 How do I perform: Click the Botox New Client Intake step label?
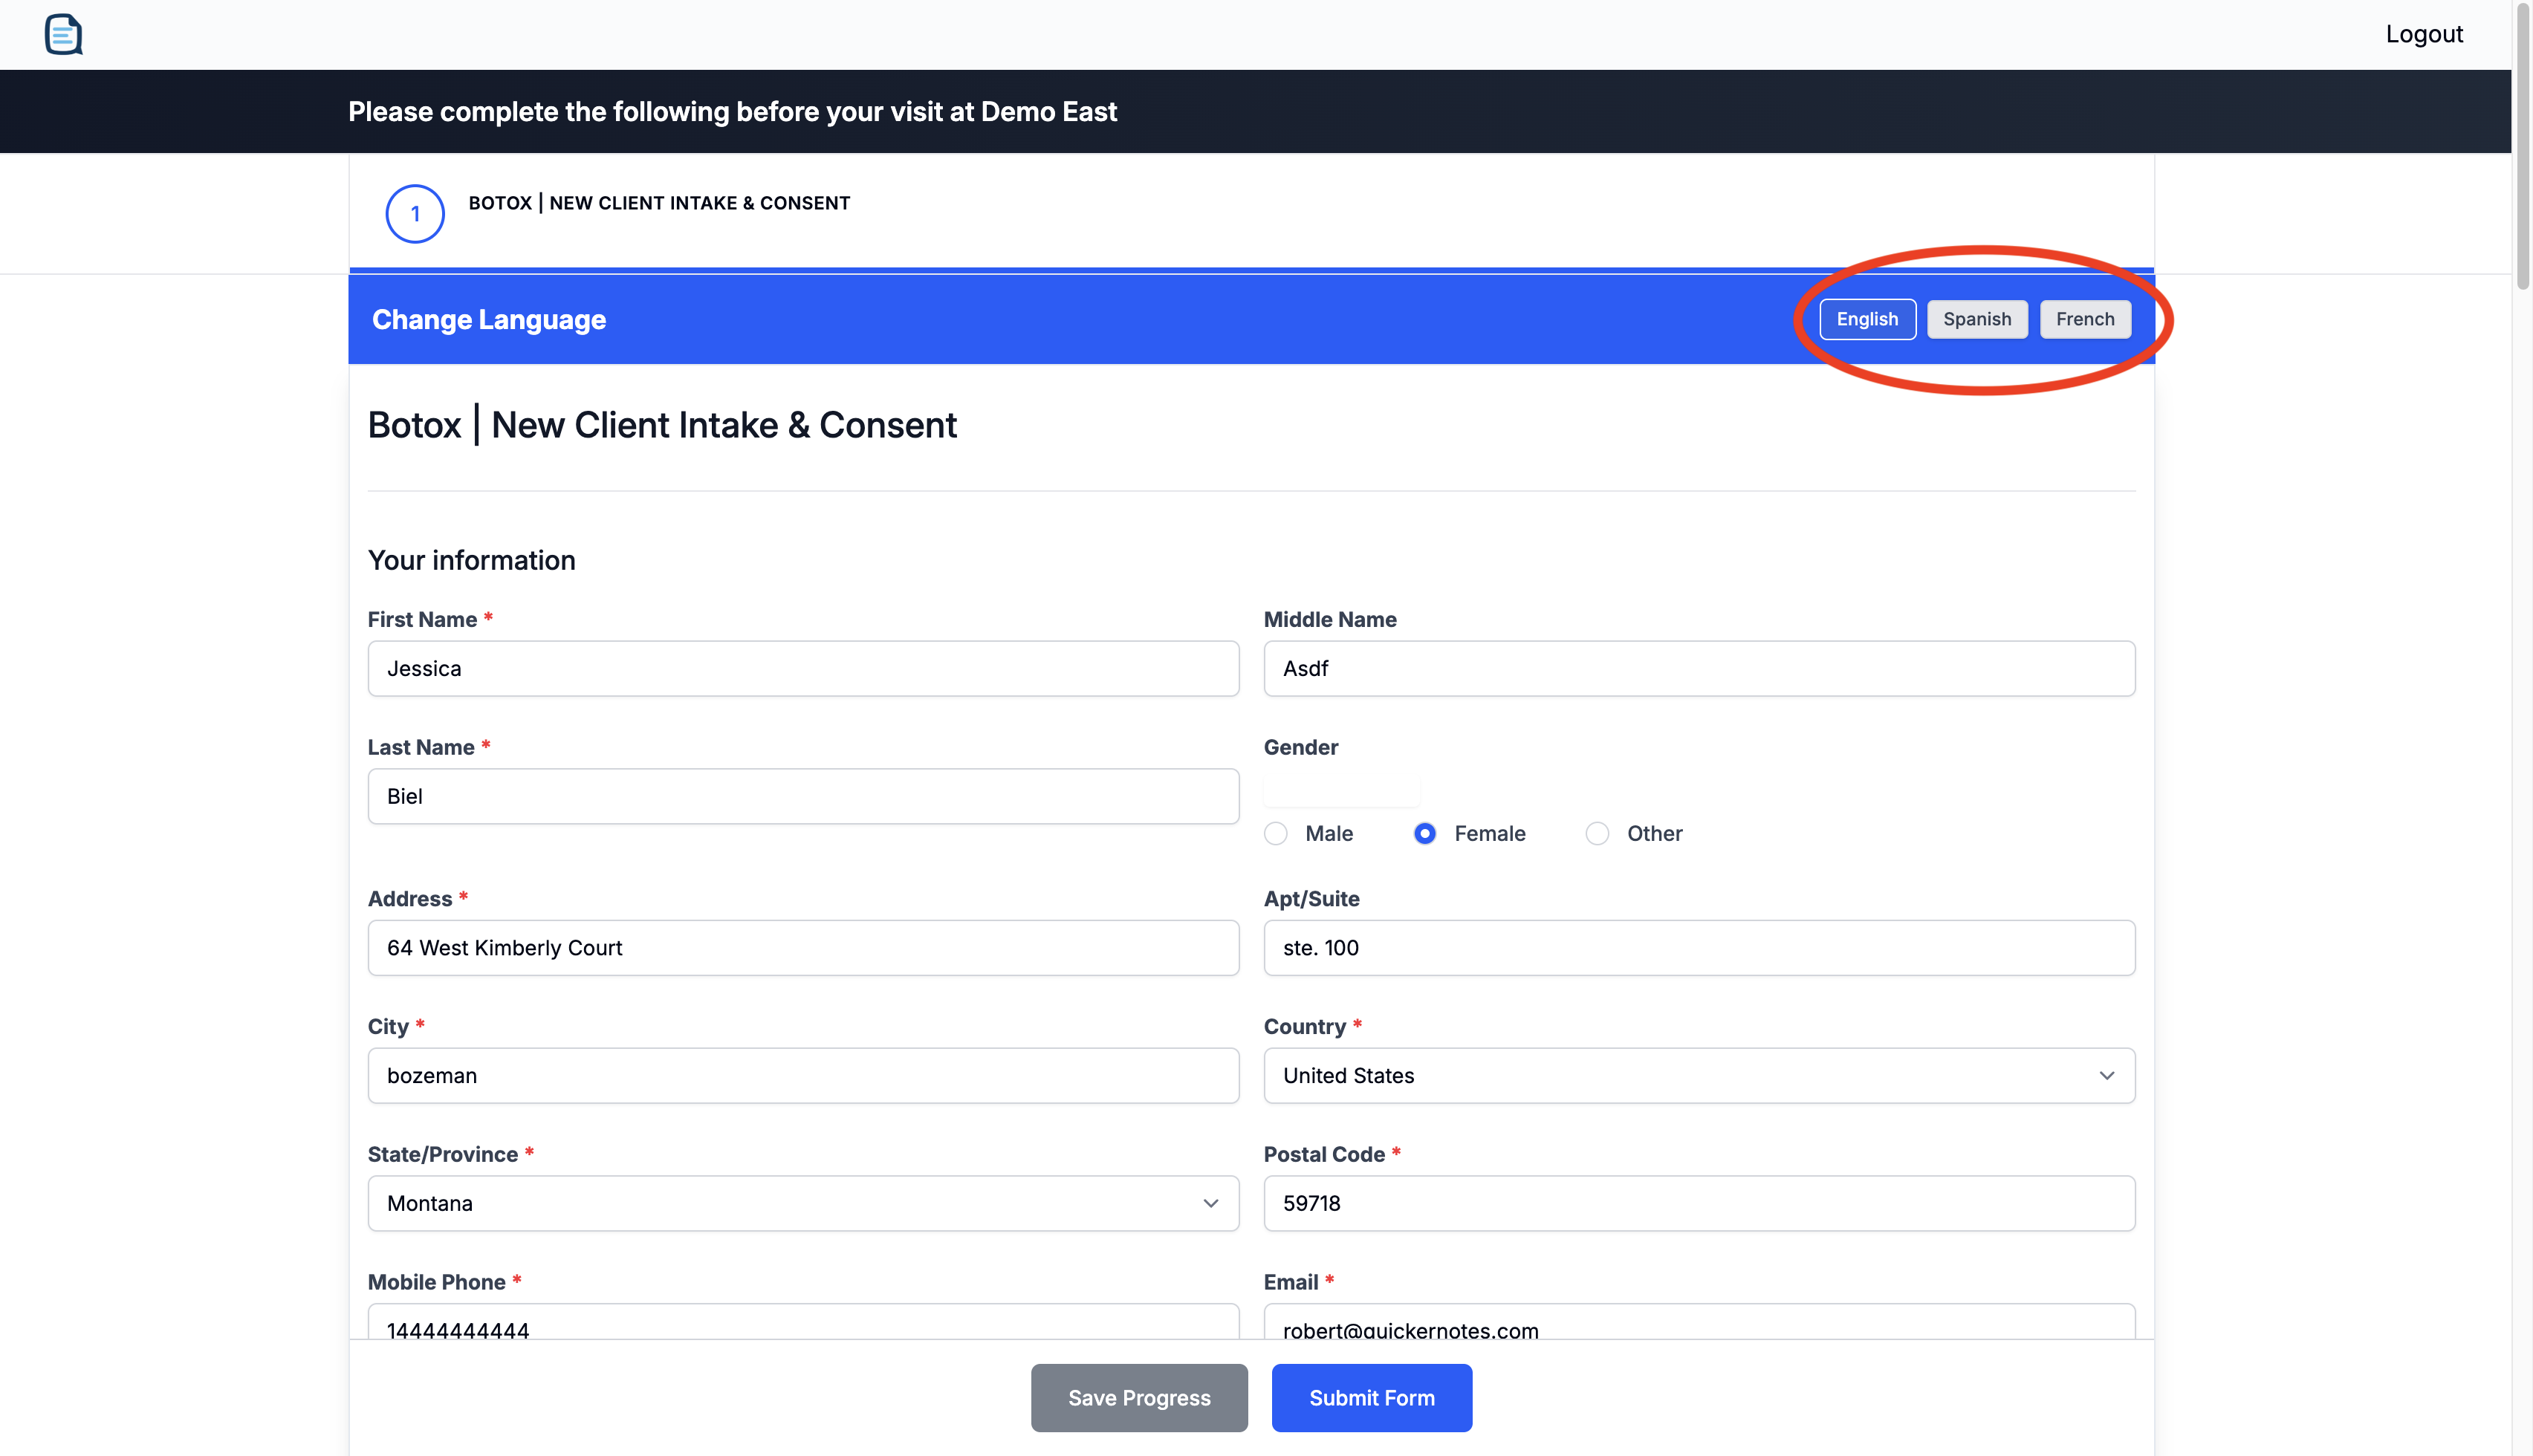pos(659,203)
